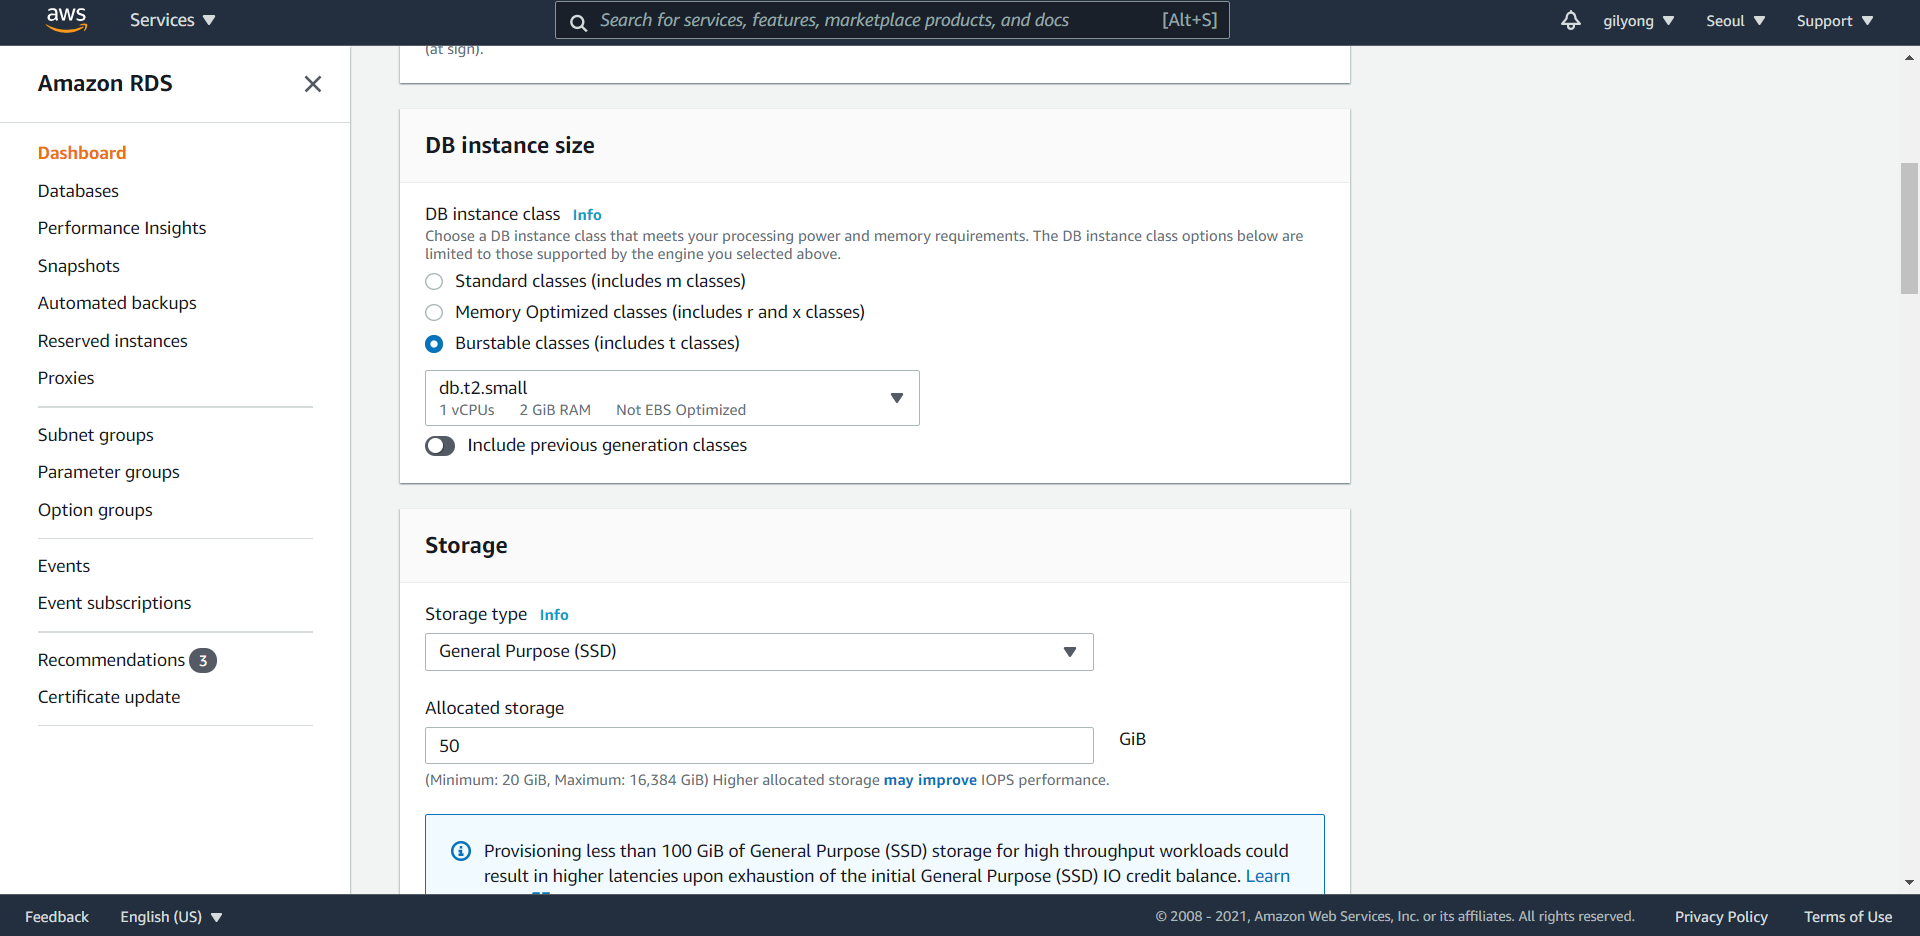Click the page vertical scrollbar thumb
Image resolution: width=1920 pixels, height=936 pixels.
click(1909, 228)
